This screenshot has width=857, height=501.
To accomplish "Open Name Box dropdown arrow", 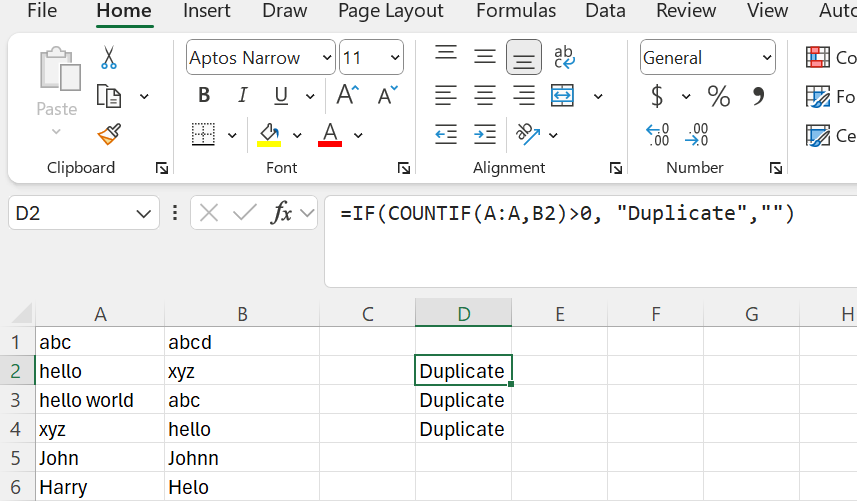I will [143, 213].
